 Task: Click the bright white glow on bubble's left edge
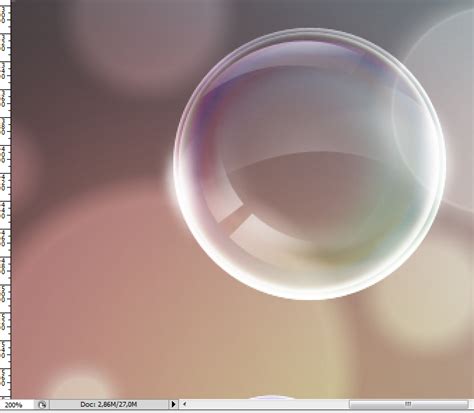(173, 182)
